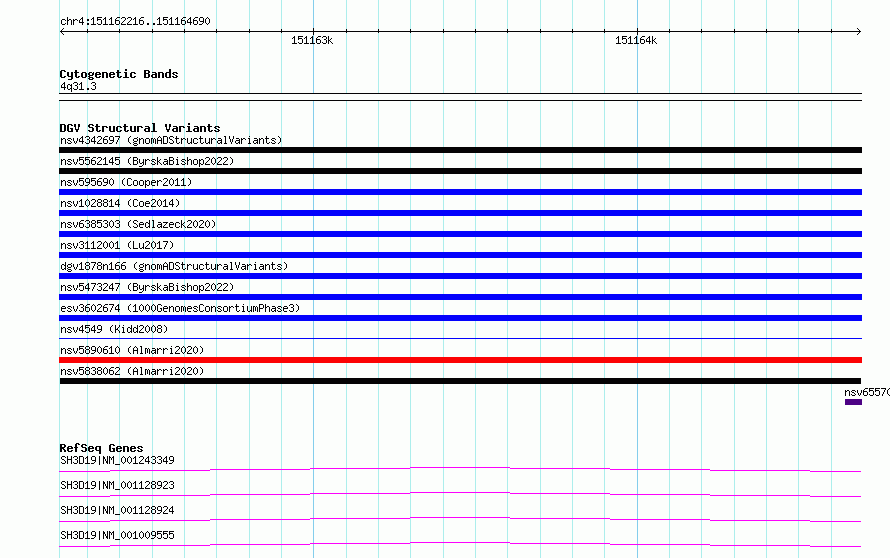Select the blue bar under nsv595690
This screenshot has height=558, width=890.
pos(460,192)
